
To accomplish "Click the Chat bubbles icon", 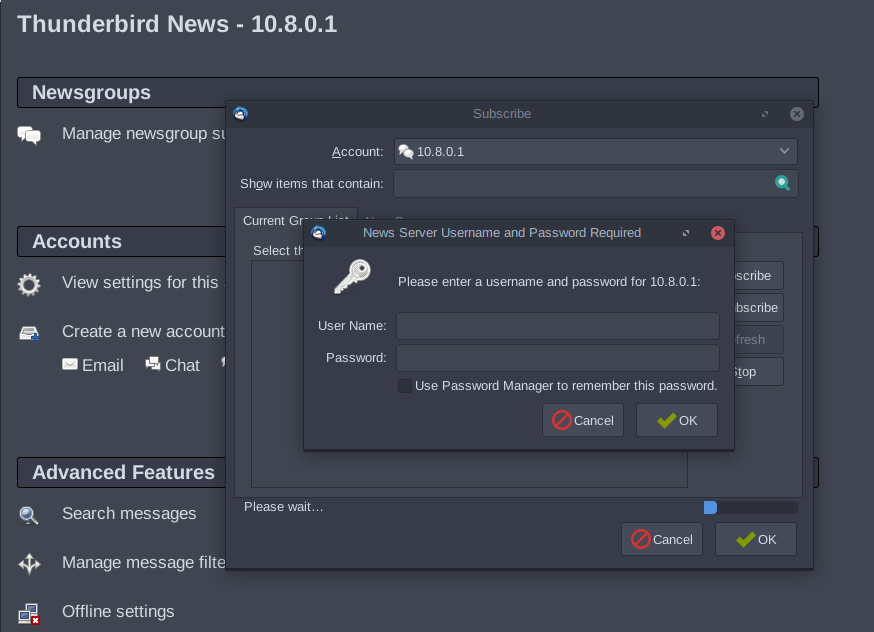I will pyautogui.click(x=153, y=364).
